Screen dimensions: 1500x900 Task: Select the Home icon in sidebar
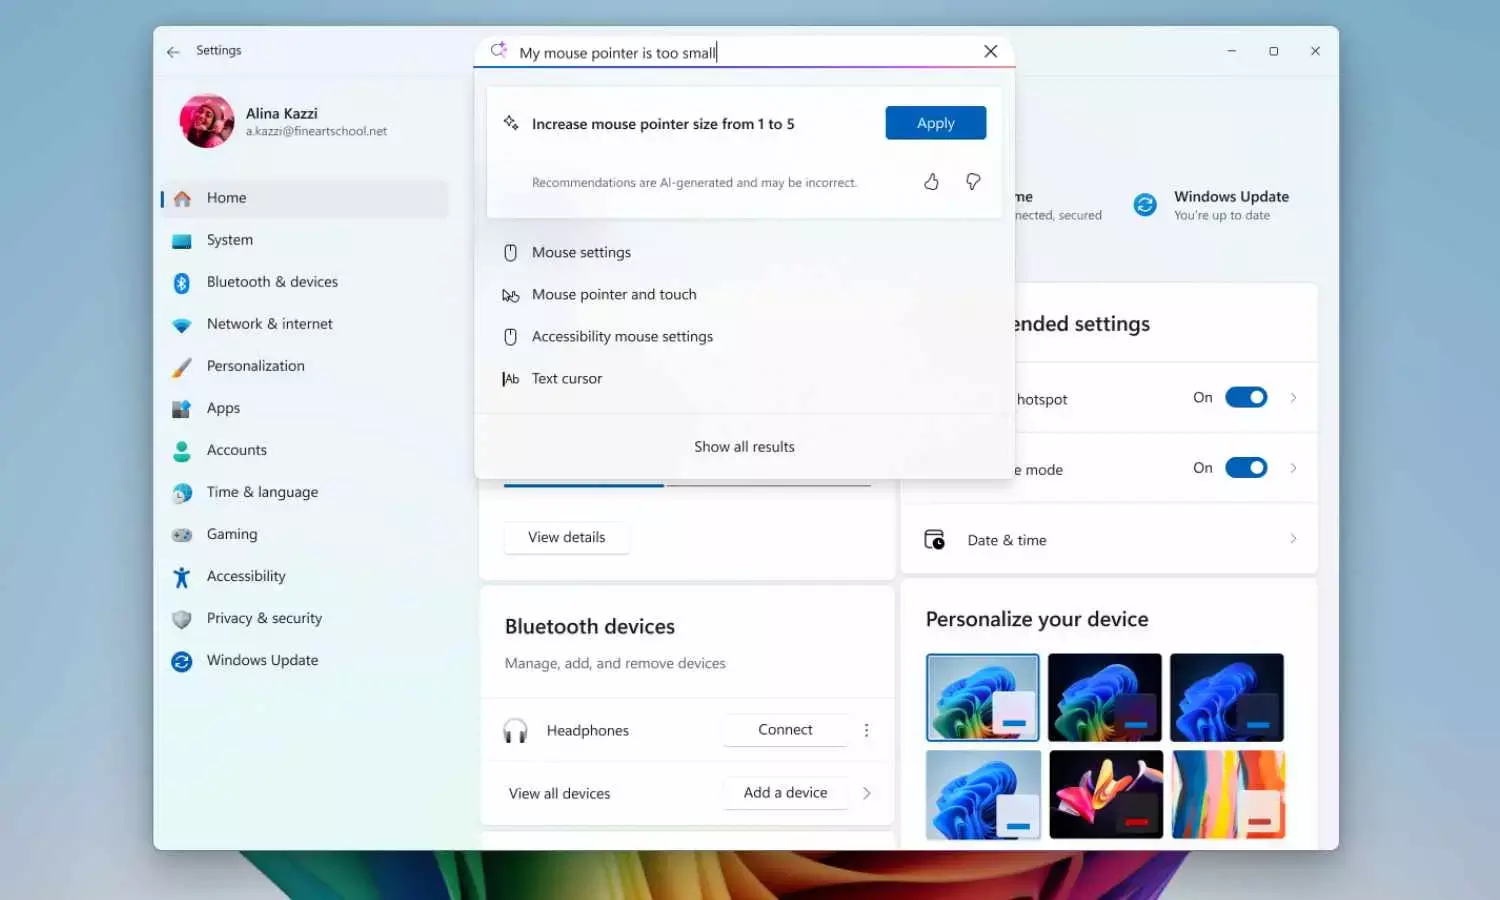(x=182, y=198)
